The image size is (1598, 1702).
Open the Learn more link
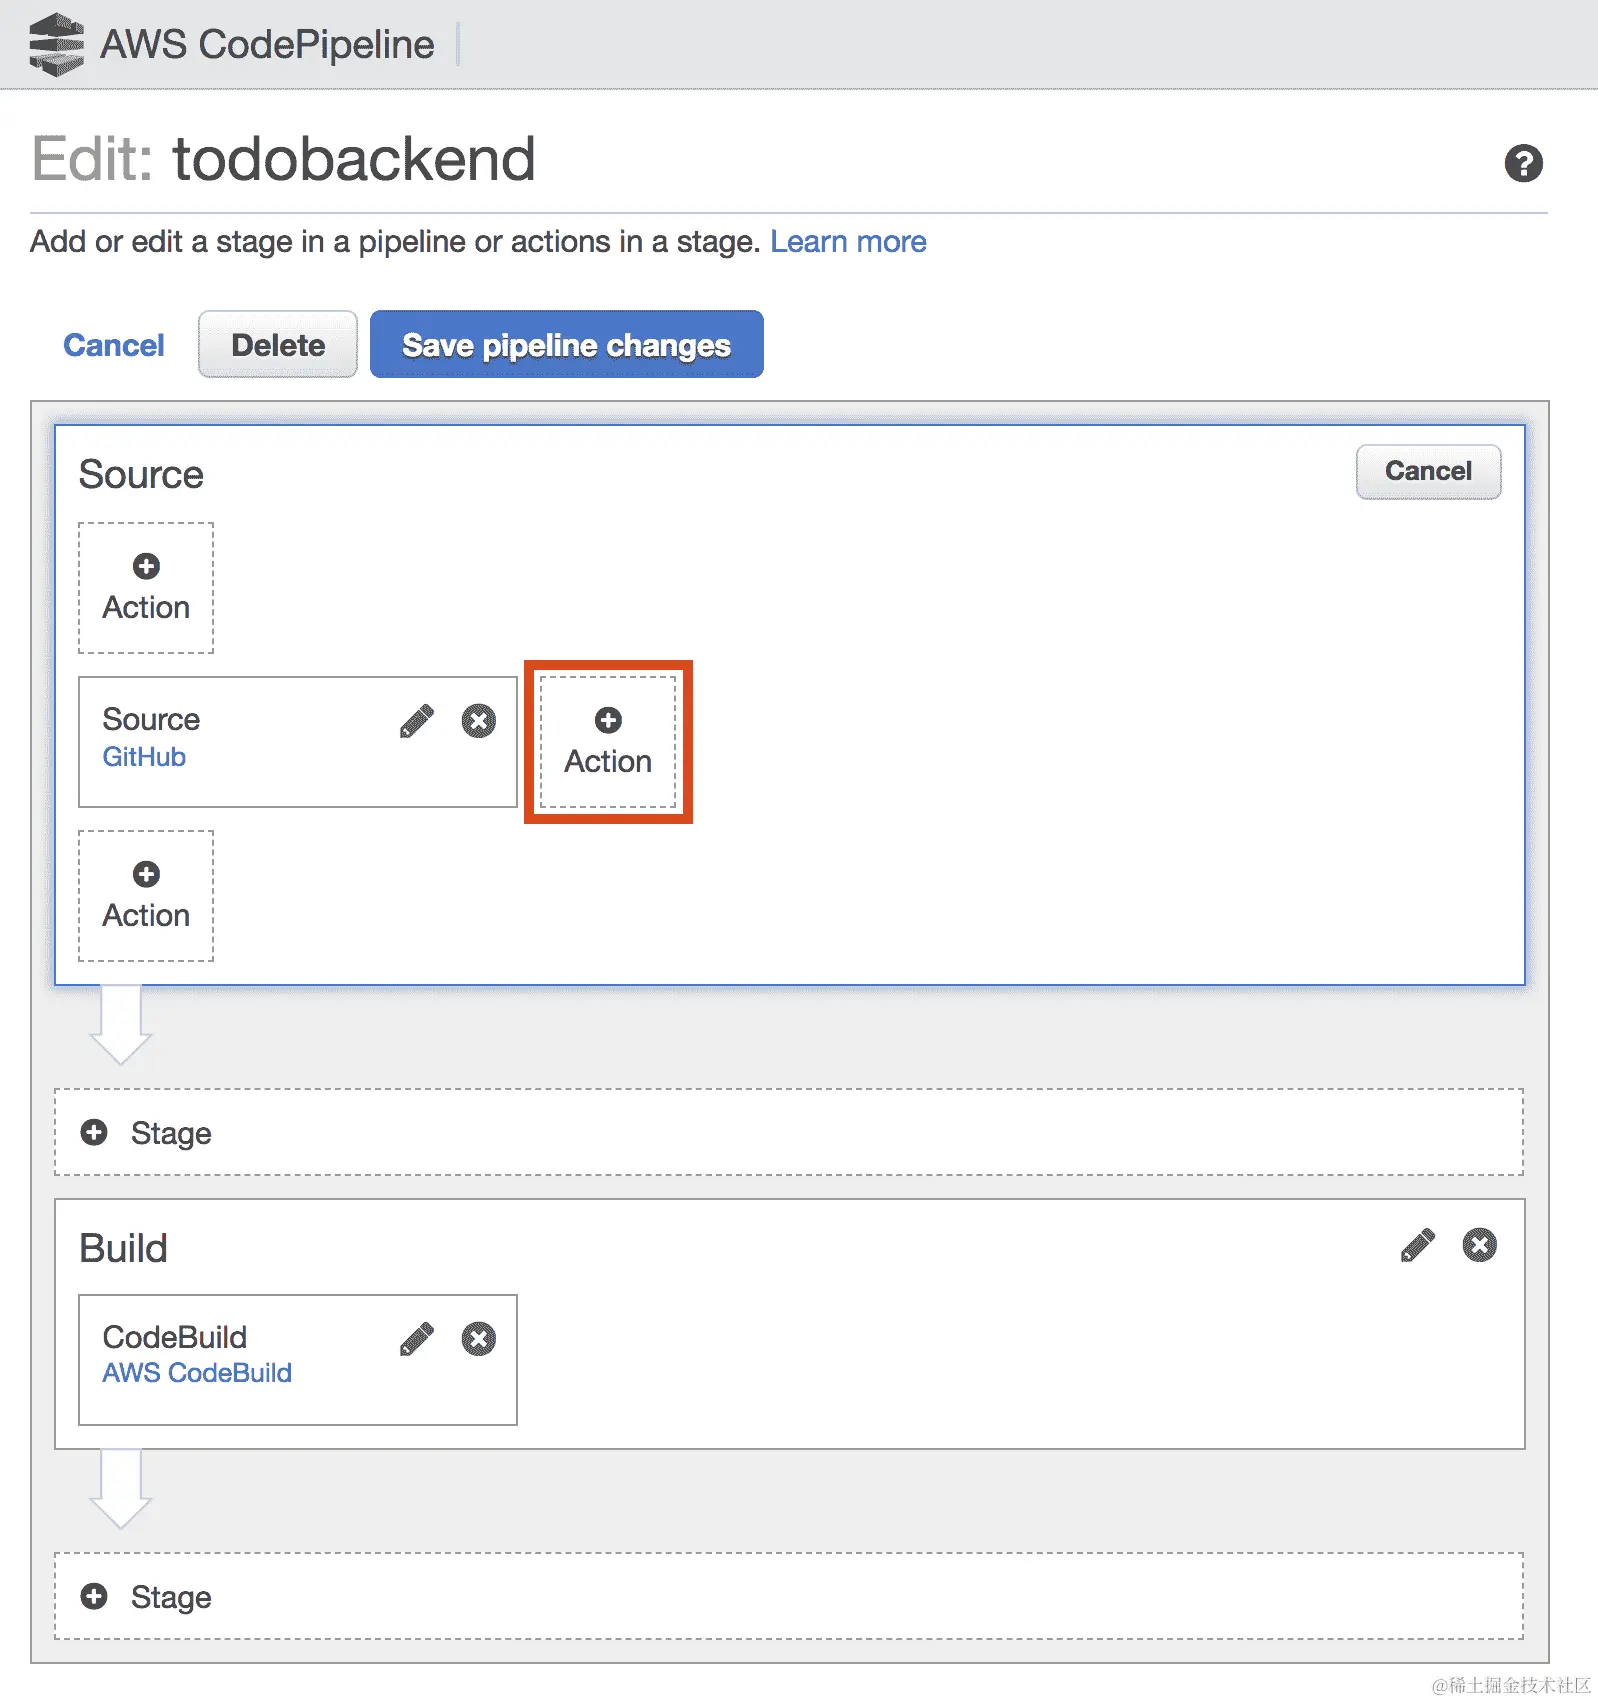(x=848, y=242)
